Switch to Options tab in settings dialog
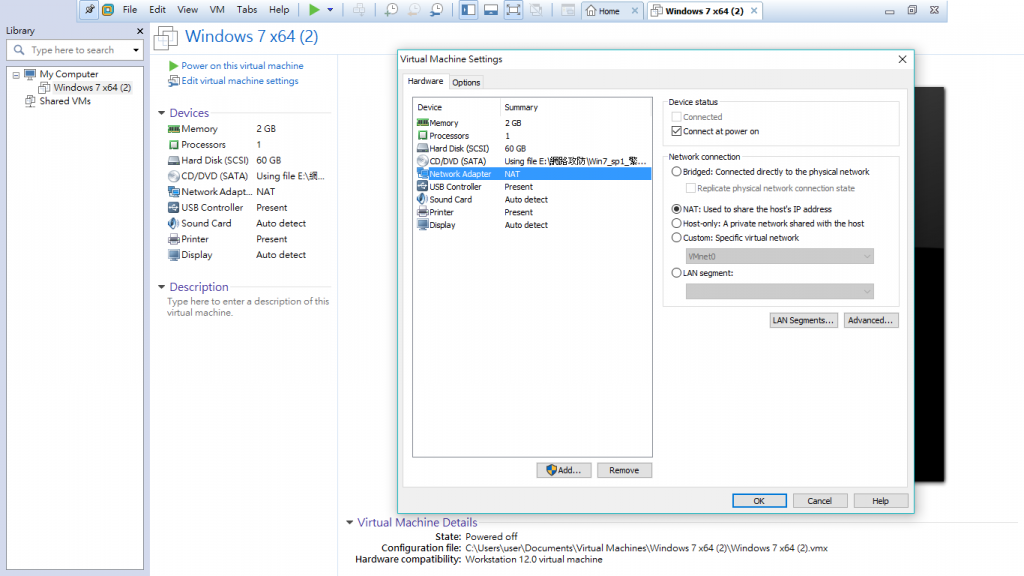 (466, 82)
